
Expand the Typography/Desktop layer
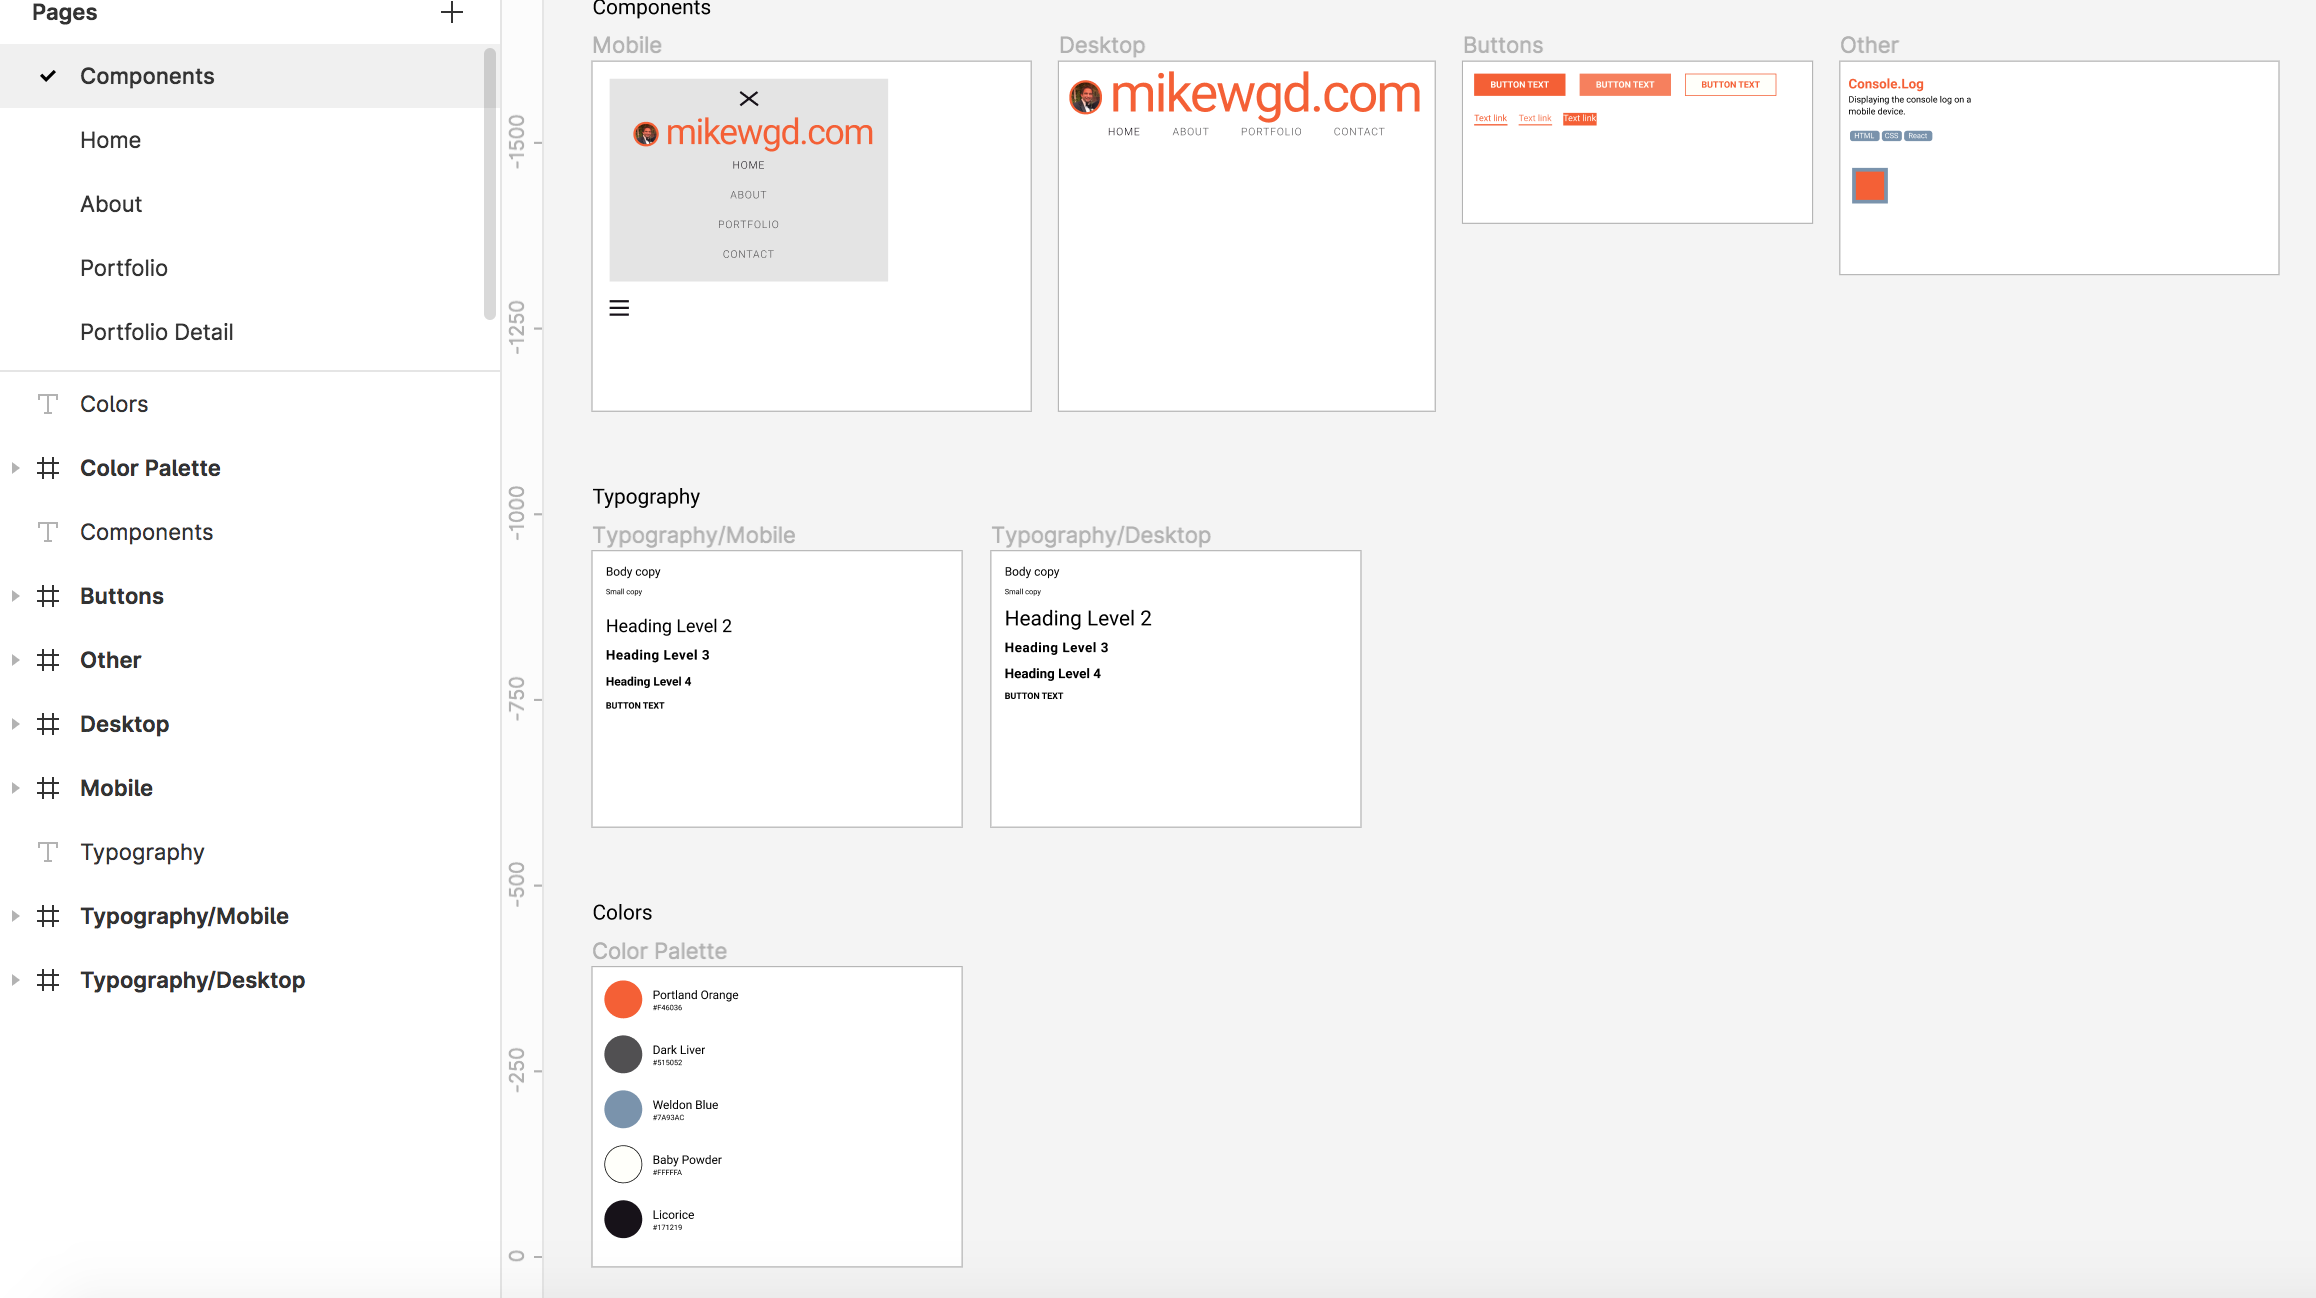15,980
